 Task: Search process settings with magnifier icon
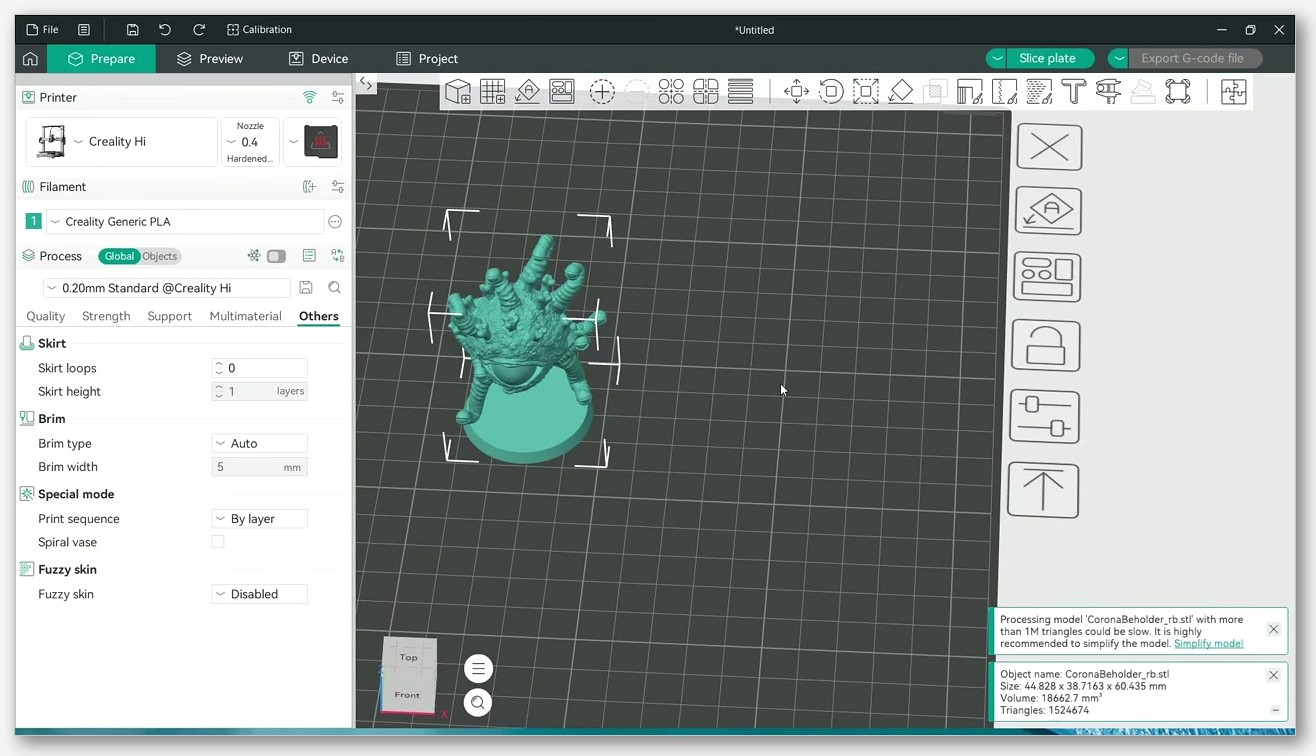335,288
